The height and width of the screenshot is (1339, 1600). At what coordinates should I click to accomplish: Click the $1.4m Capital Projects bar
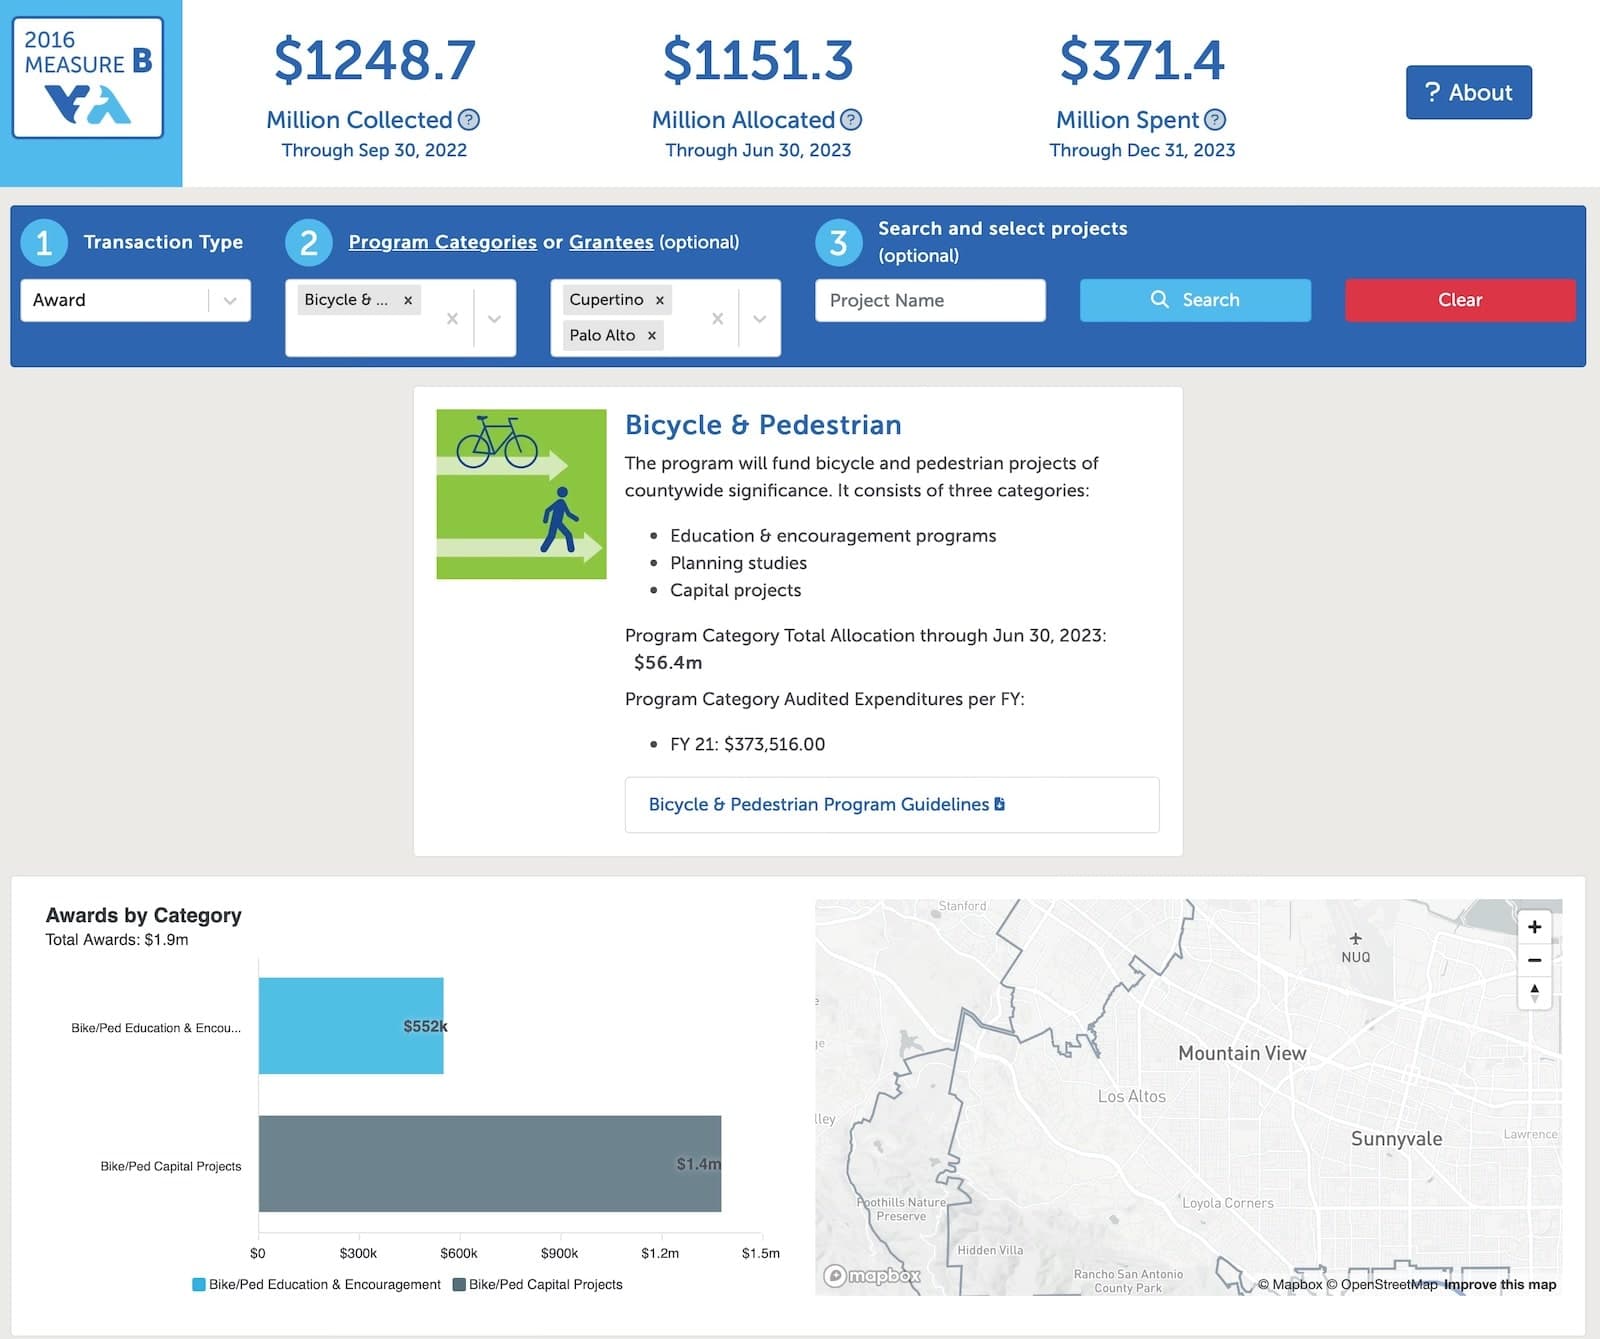[490, 1164]
